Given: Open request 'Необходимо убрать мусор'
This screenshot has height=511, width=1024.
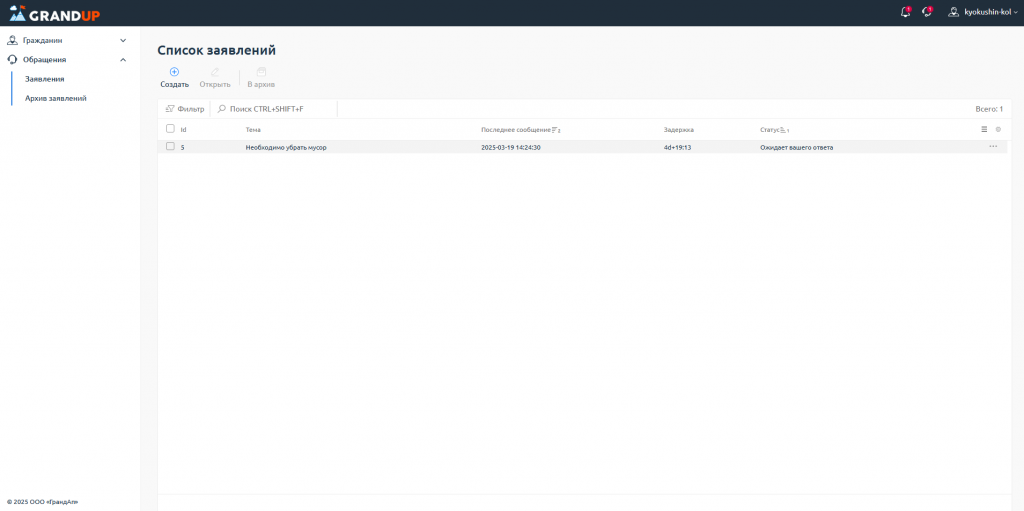Looking at the screenshot, I should pos(286,147).
